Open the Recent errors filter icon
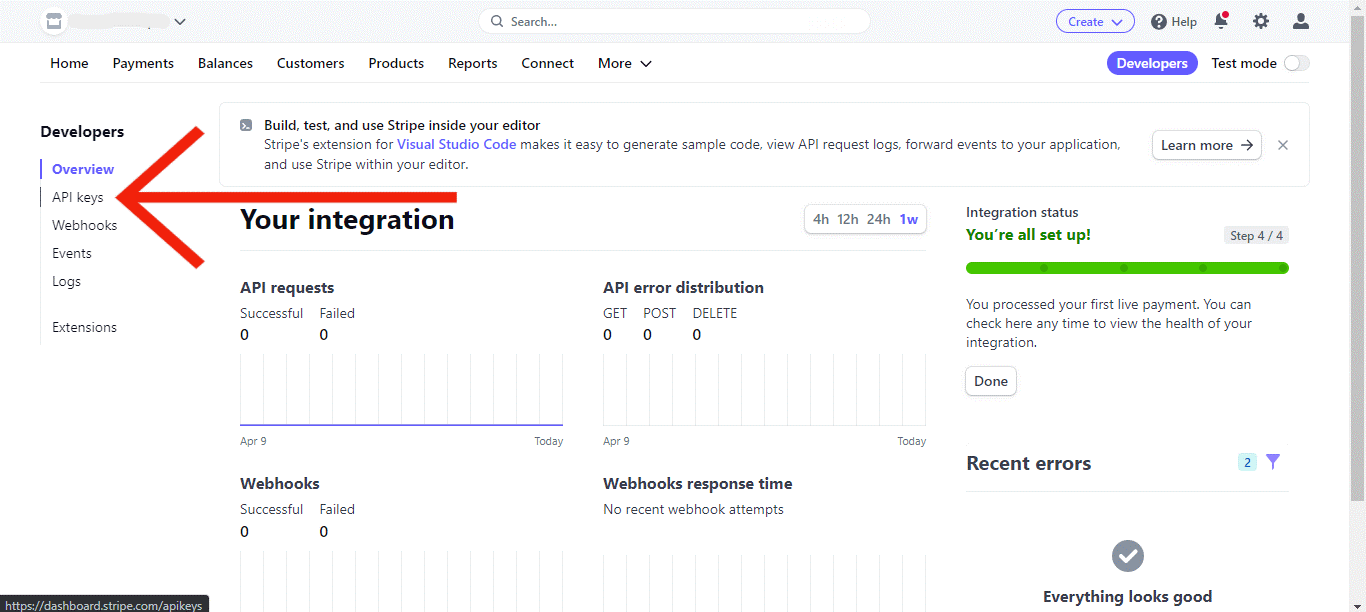The image size is (1366, 612). [1273, 462]
